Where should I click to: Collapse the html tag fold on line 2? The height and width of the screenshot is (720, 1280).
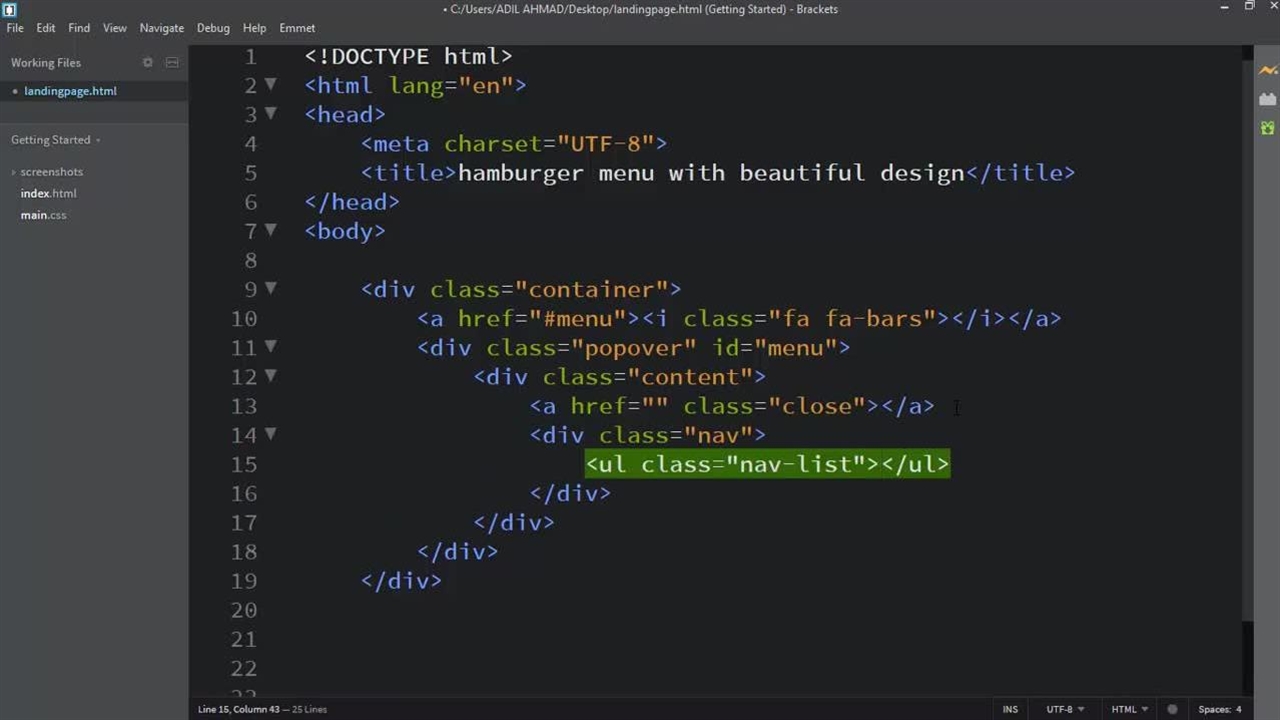pos(270,85)
